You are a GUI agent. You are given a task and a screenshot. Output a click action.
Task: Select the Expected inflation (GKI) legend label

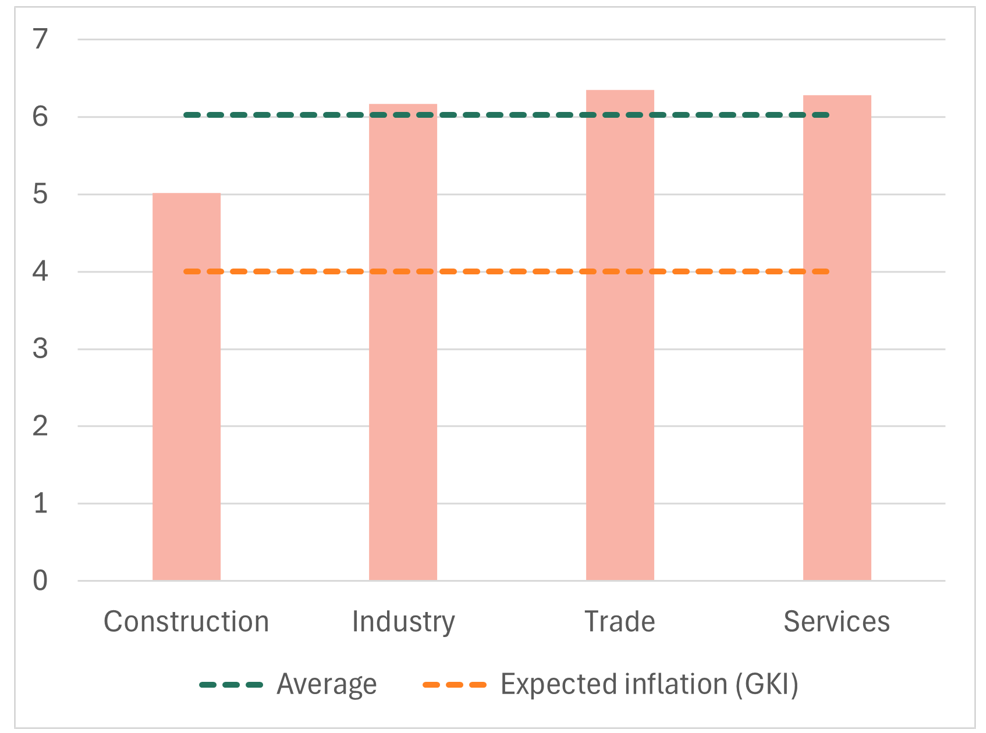tap(649, 685)
